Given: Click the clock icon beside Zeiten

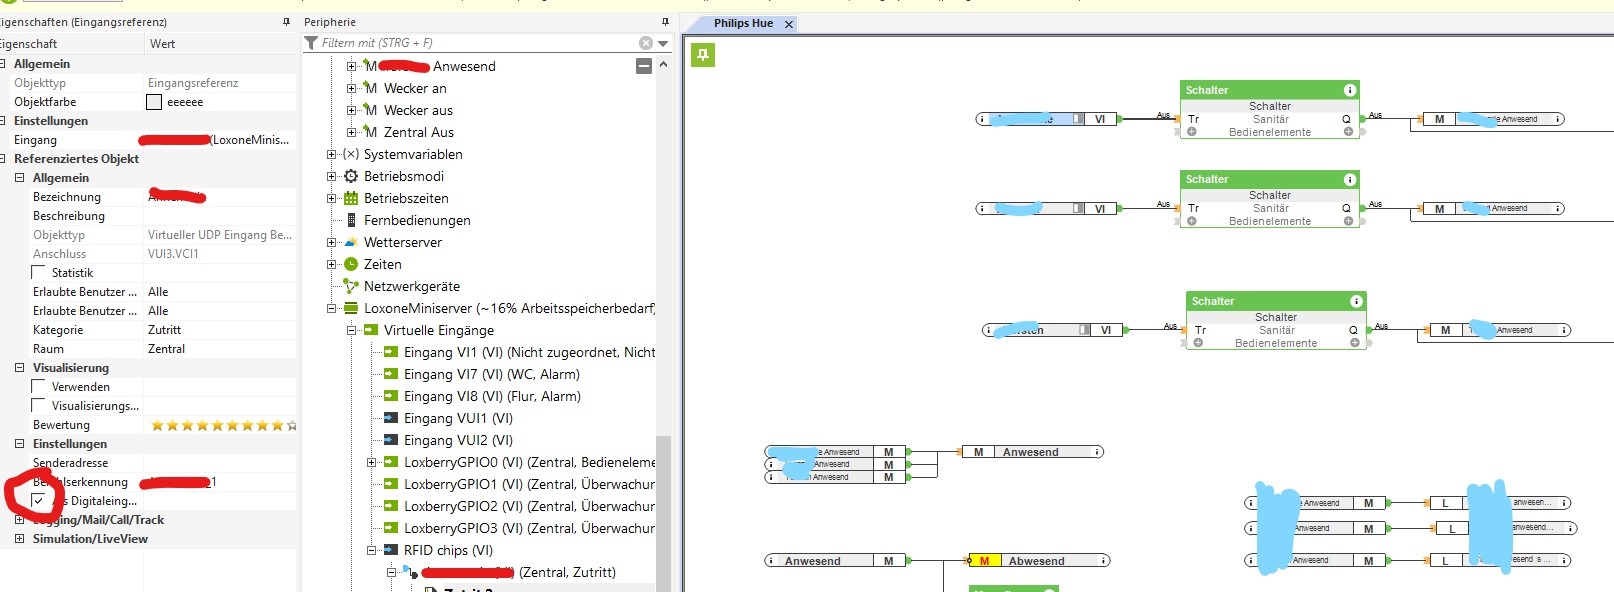Looking at the screenshot, I should (351, 264).
